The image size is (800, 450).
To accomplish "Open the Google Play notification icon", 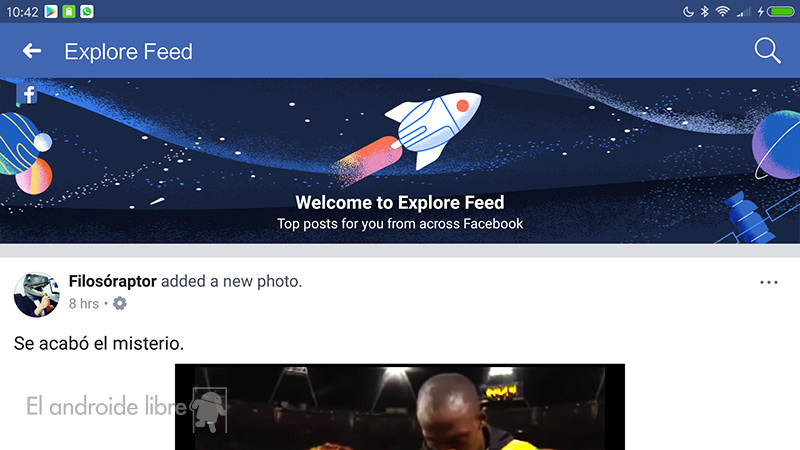I will tap(51, 11).
